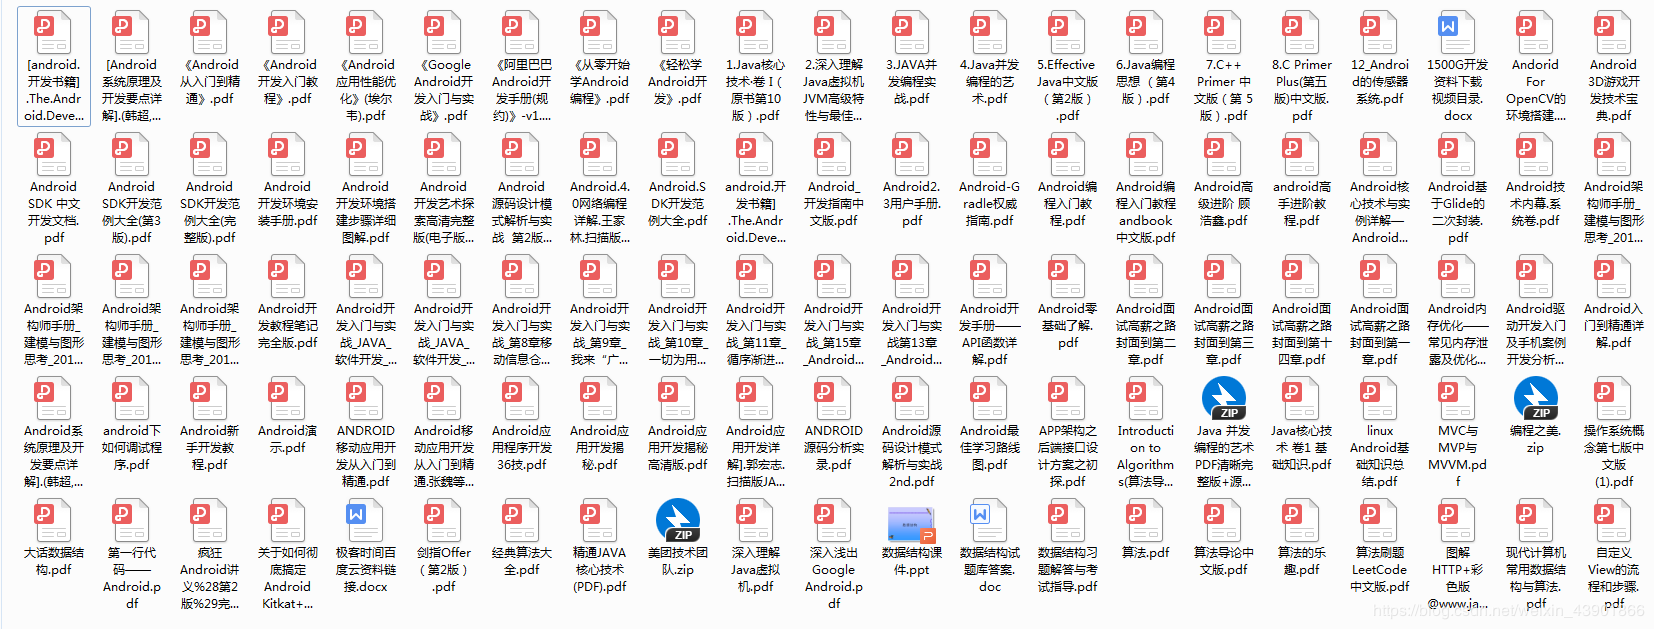The width and height of the screenshot is (1654, 629).
Task: Select the label Android 开发环境安装手册.pdf
Action: pyautogui.click(x=288, y=203)
